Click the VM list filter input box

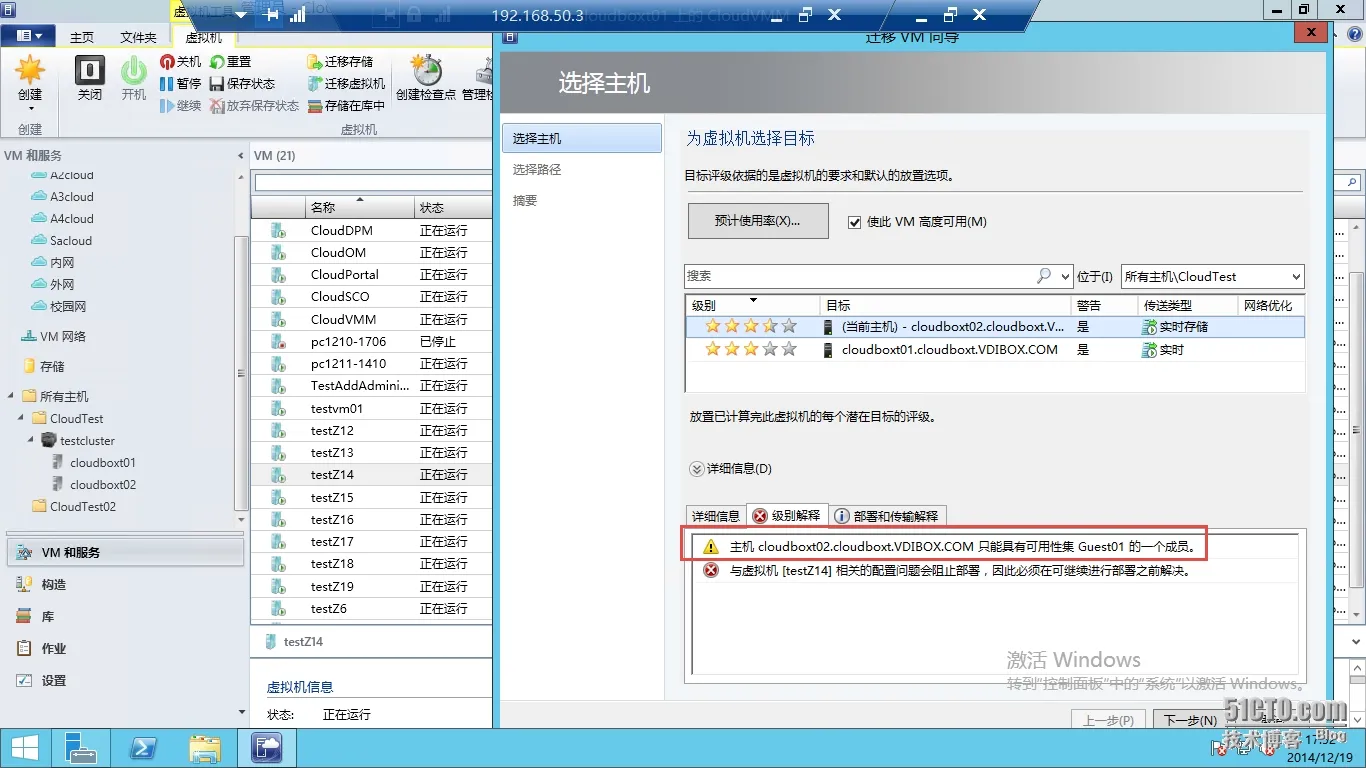click(373, 183)
